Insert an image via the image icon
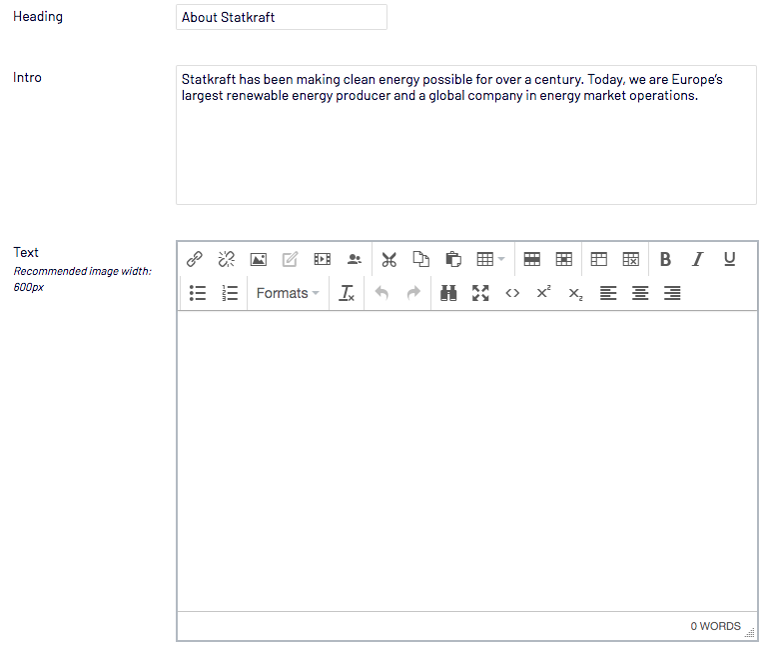Screen dimensions: 766x646 point(258,259)
